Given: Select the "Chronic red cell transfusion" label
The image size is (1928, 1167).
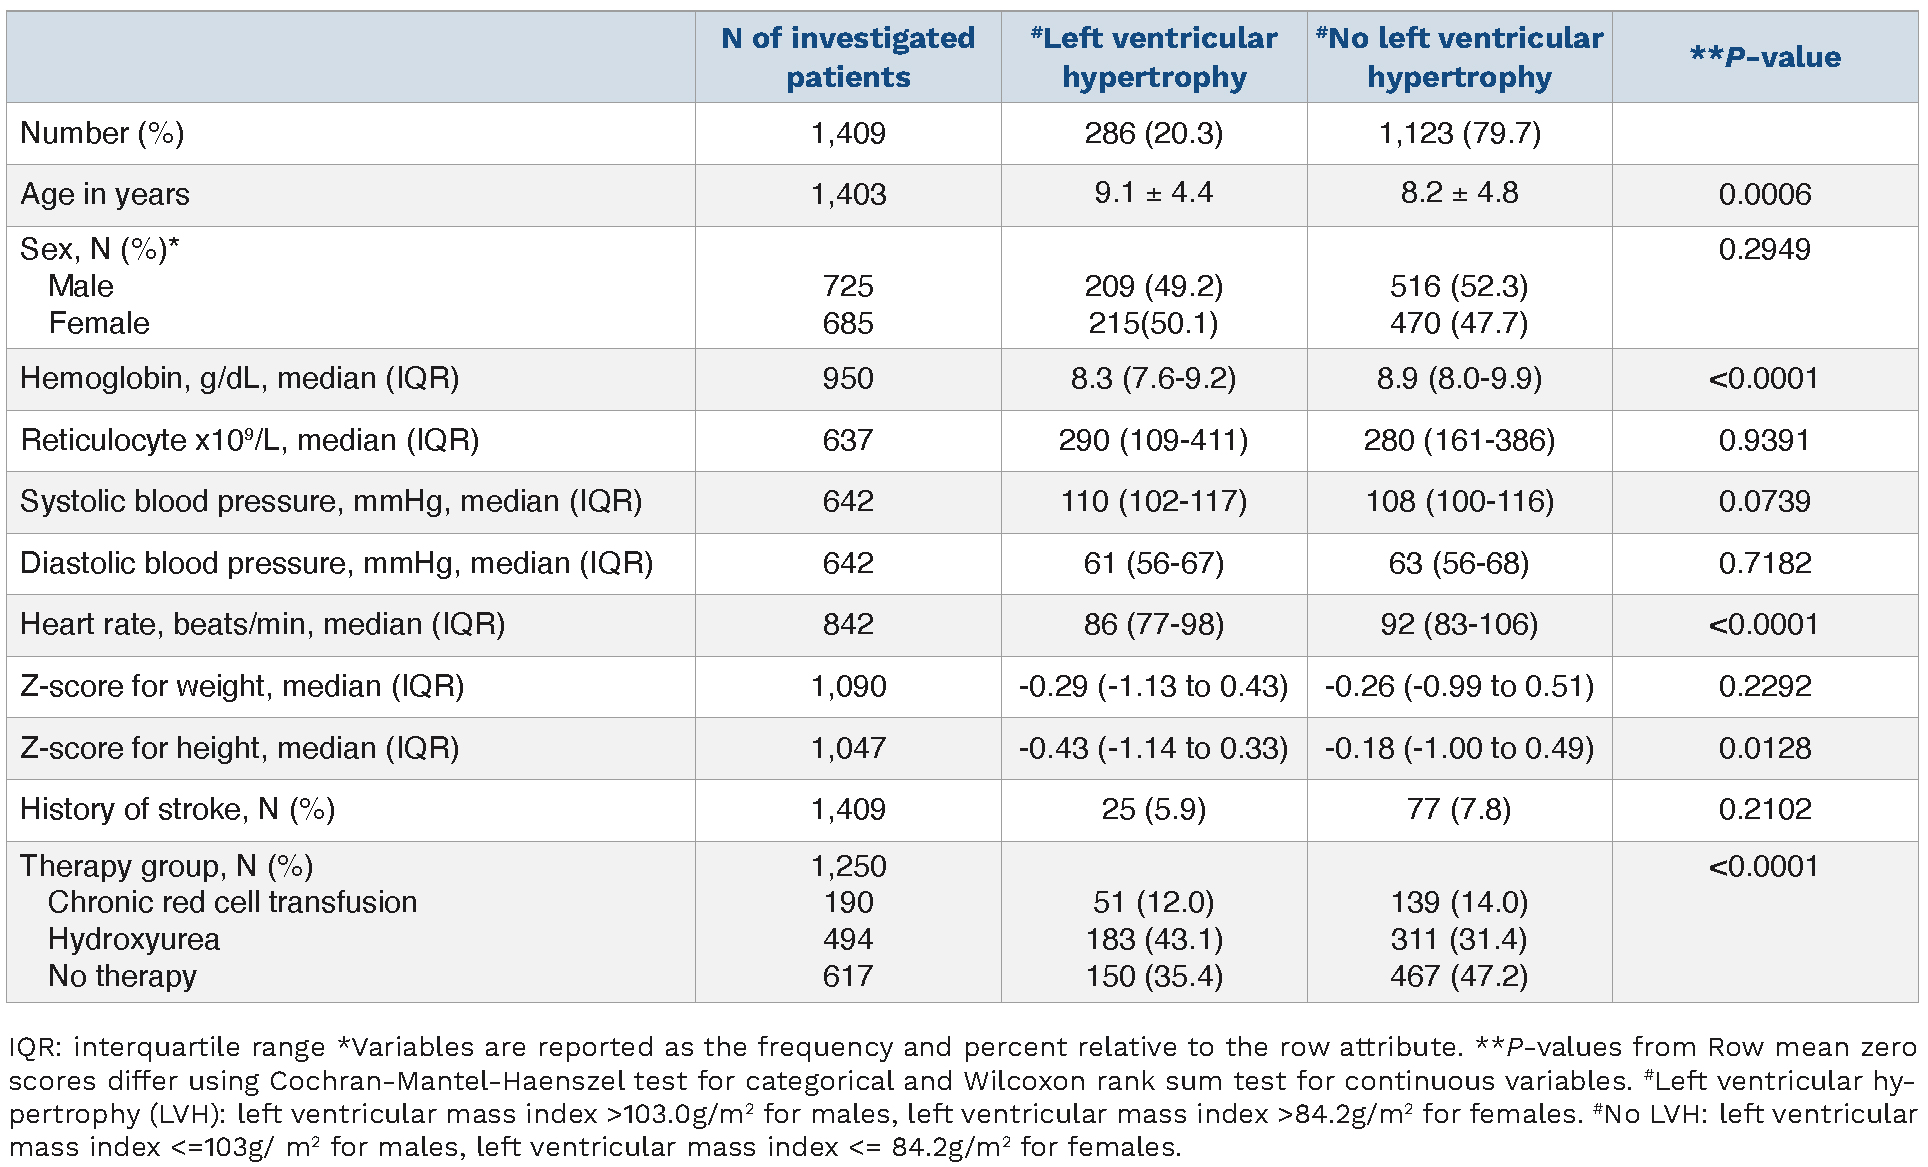Looking at the screenshot, I should tap(232, 902).
